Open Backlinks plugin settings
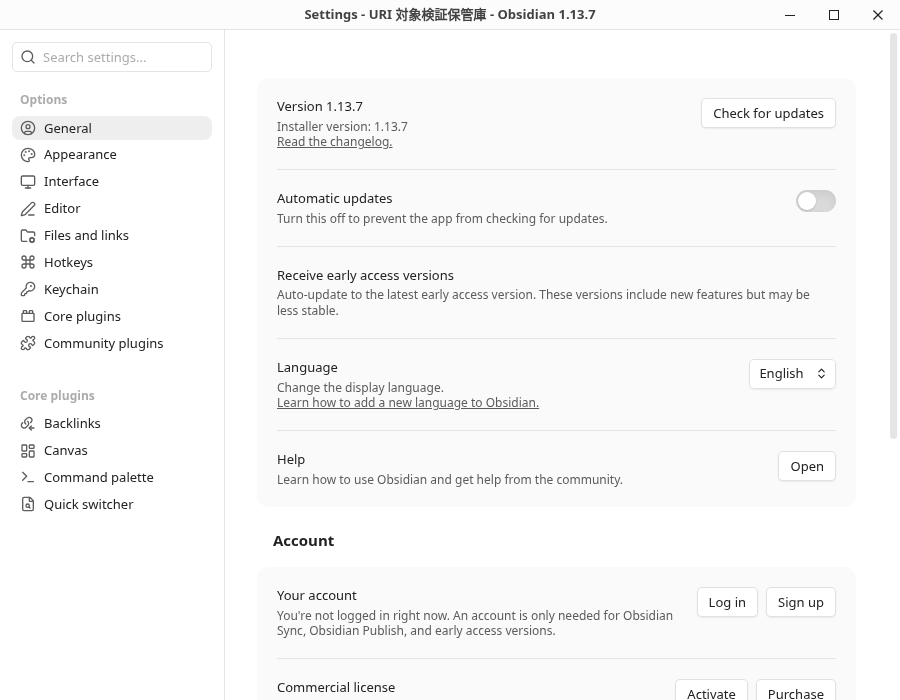Viewport: 900px width, 700px height. [x=112, y=423]
